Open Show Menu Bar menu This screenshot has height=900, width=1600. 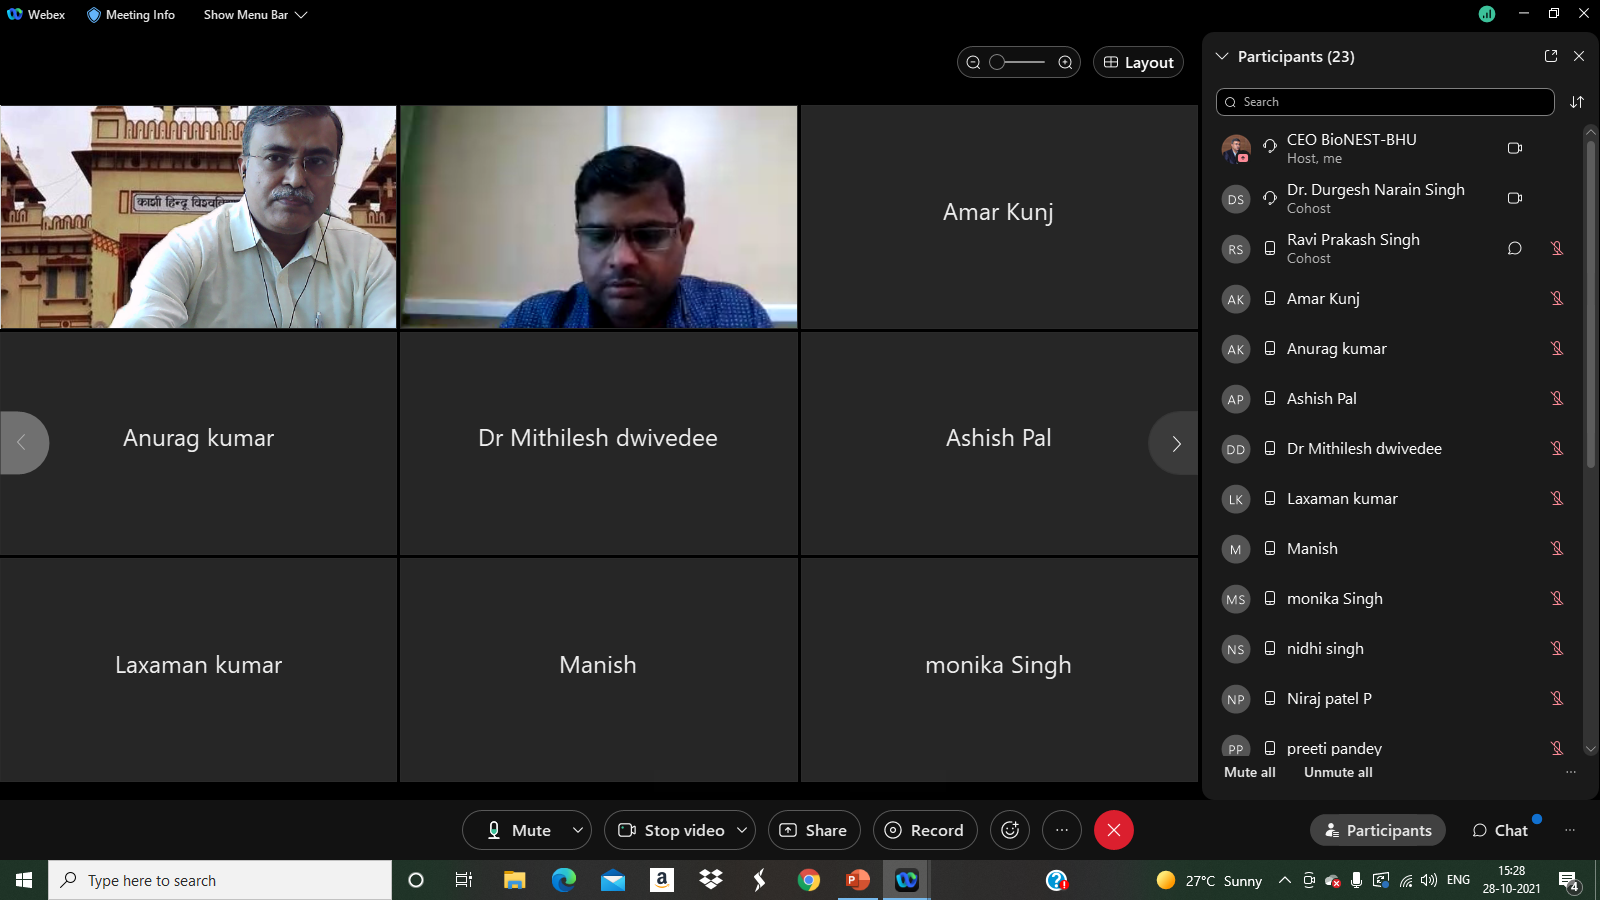point(255,15)
